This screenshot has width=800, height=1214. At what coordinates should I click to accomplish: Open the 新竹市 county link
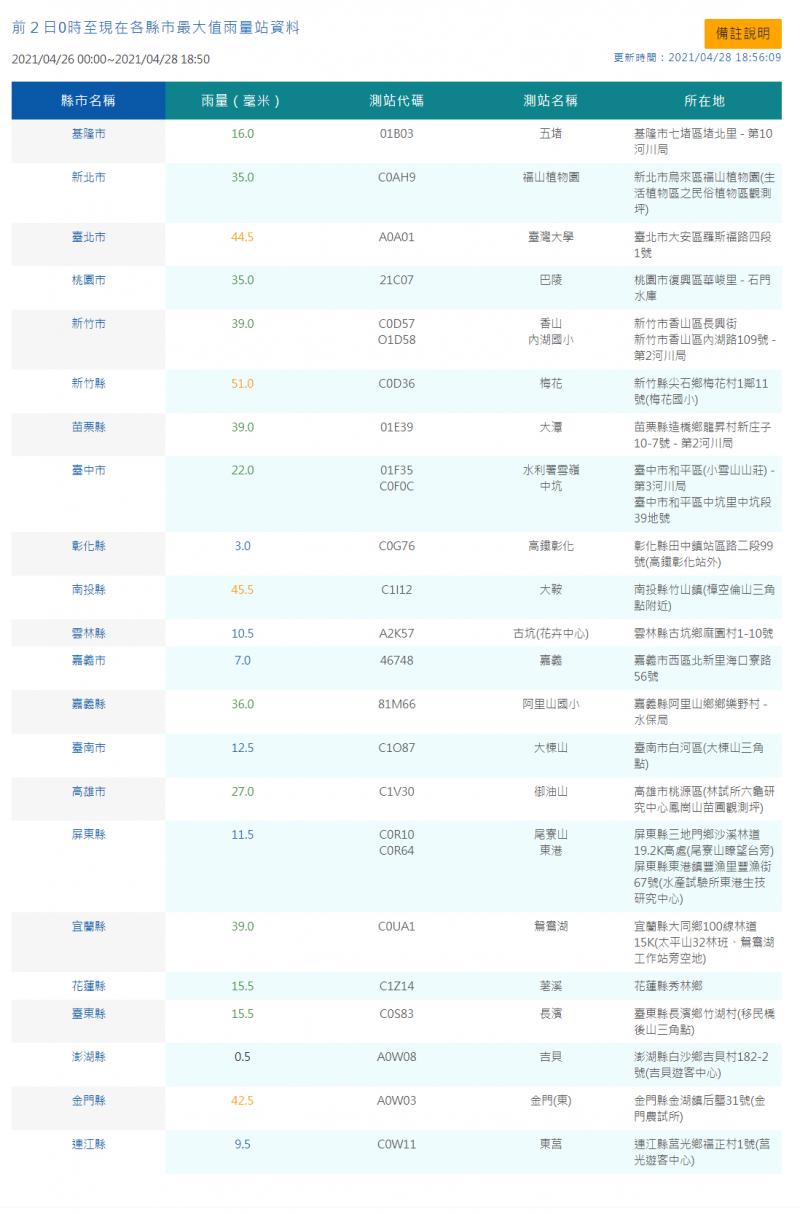pos(88,324)
